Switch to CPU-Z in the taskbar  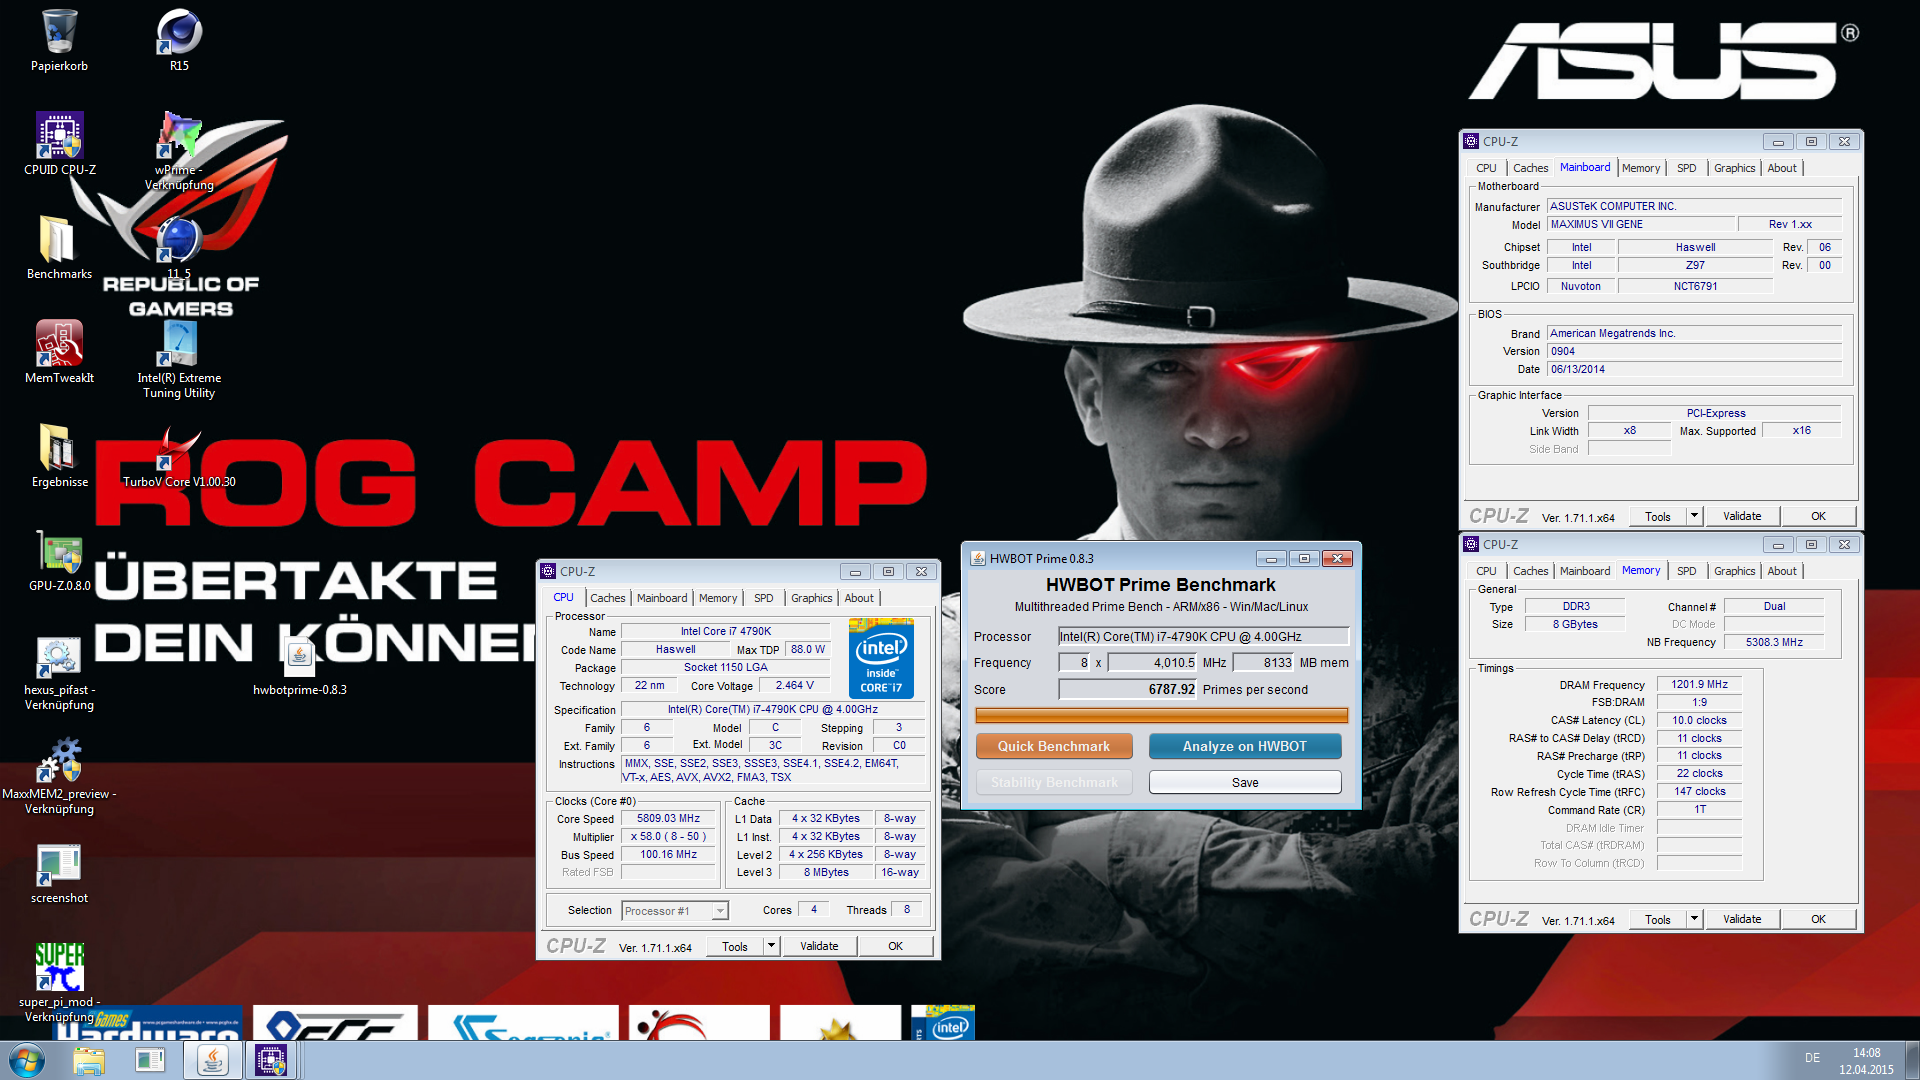[271, 1060]
